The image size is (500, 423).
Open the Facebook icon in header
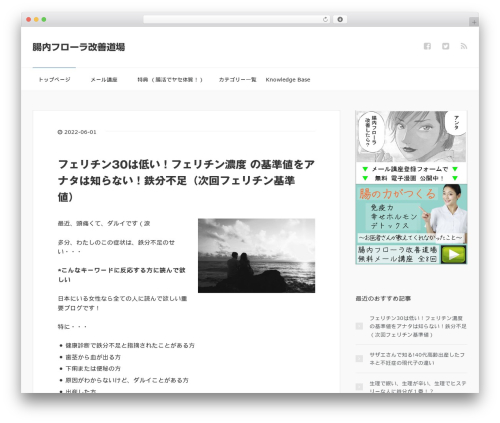427,46
